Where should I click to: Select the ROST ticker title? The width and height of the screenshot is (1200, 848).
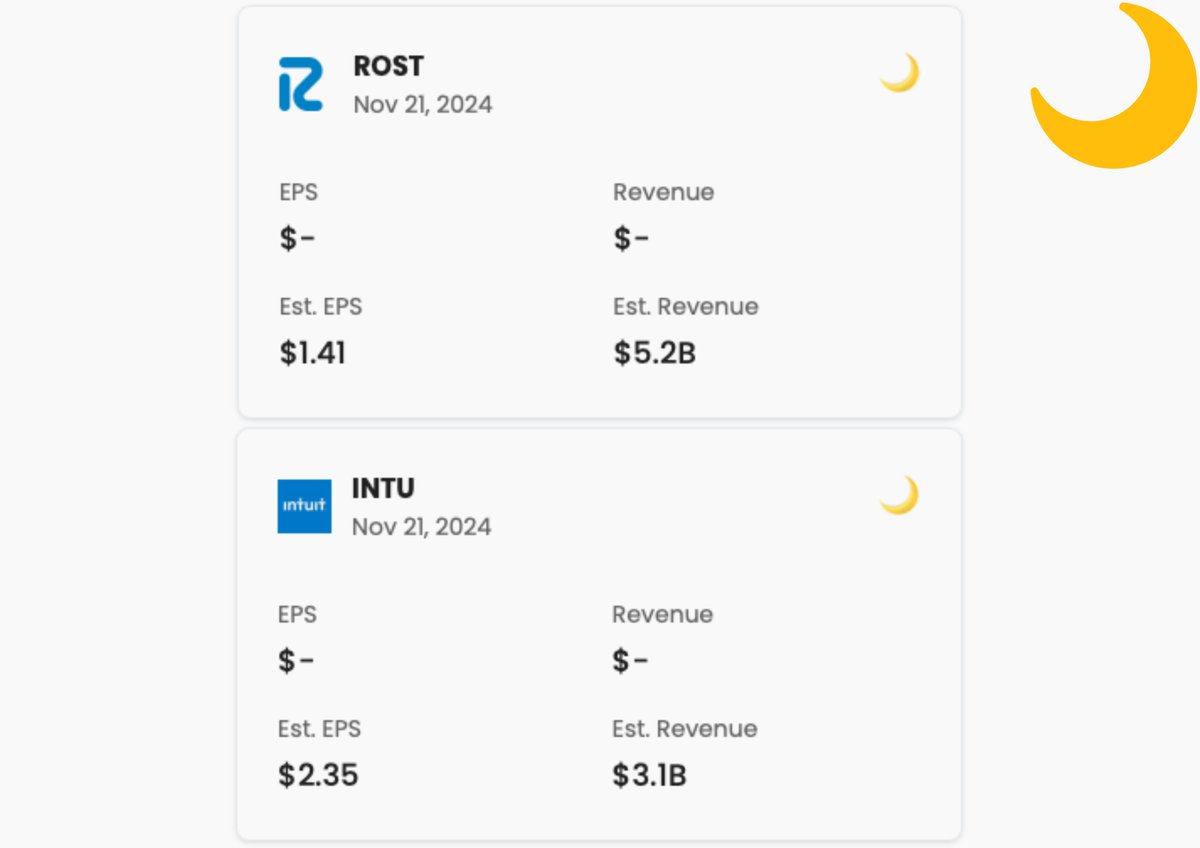point(388,67)
